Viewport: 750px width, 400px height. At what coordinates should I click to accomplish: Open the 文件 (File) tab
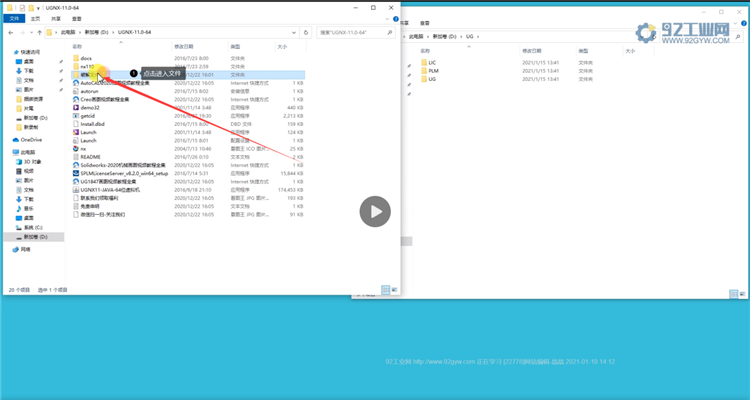tap(14, 19)
